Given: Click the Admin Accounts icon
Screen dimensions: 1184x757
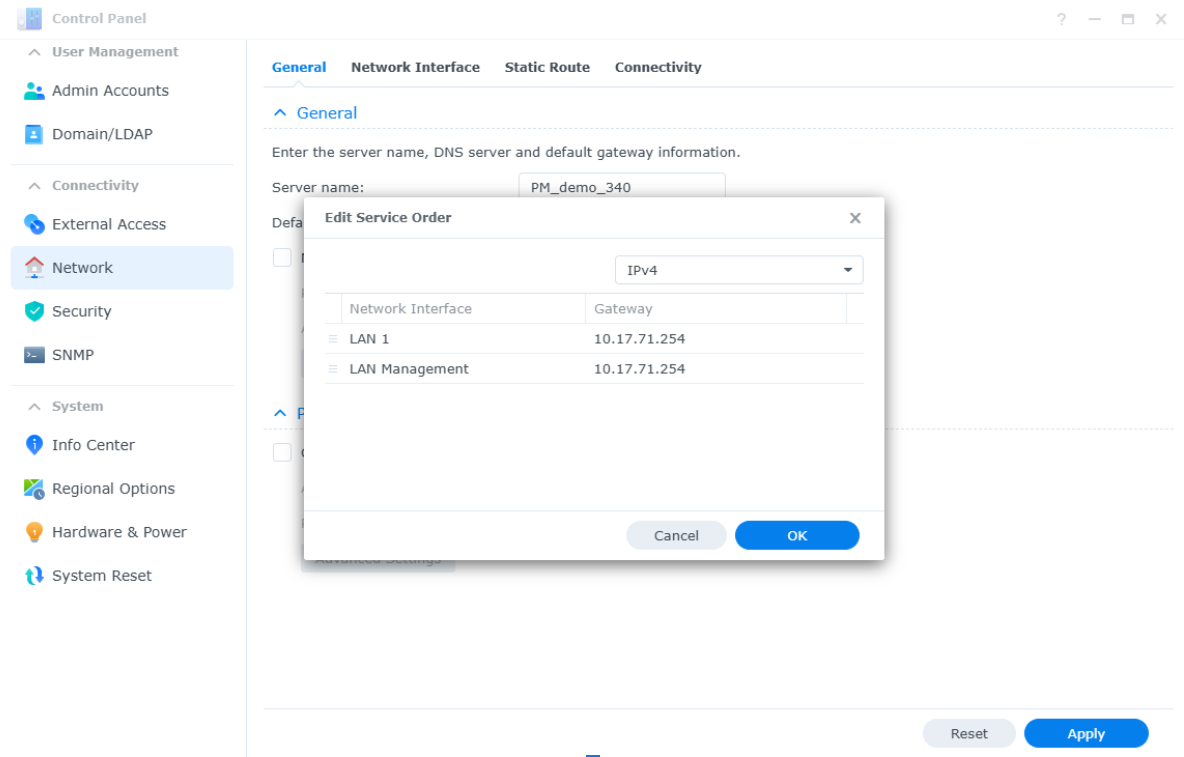Looking at the screenshot, I should (x=34, y=91).
